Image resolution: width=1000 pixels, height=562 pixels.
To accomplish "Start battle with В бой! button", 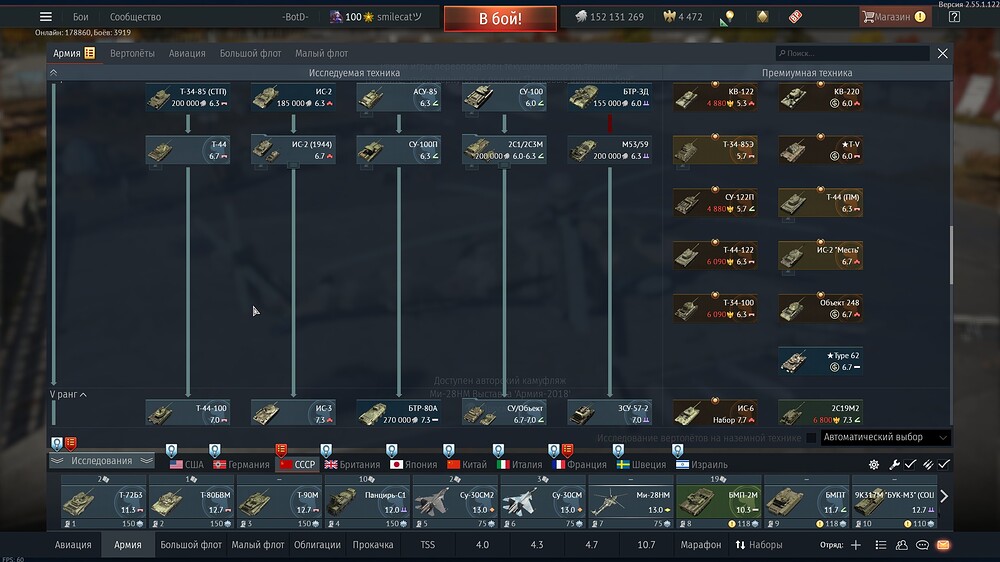I will tap(500, 18).
